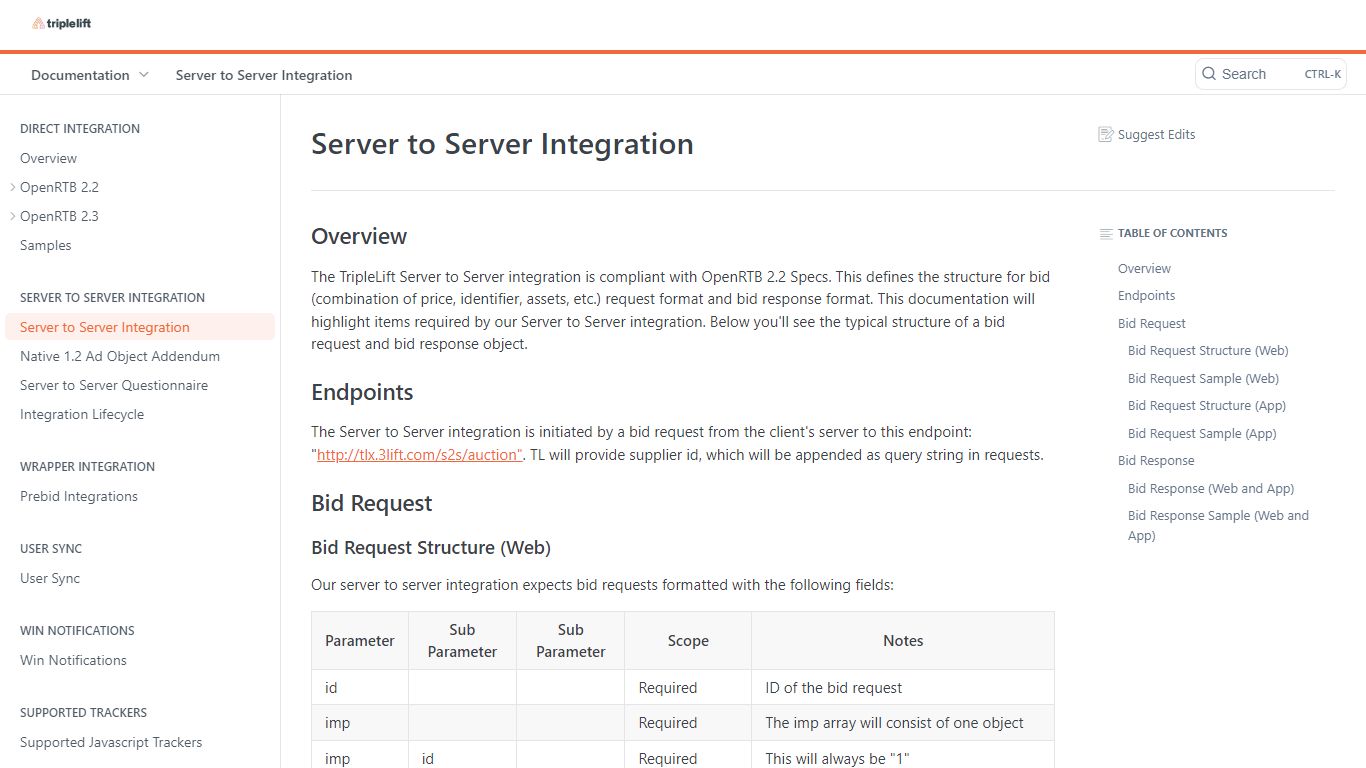Click the Endpoints heading in article
Screen dimensions: 1366x768
click(362, 392)
